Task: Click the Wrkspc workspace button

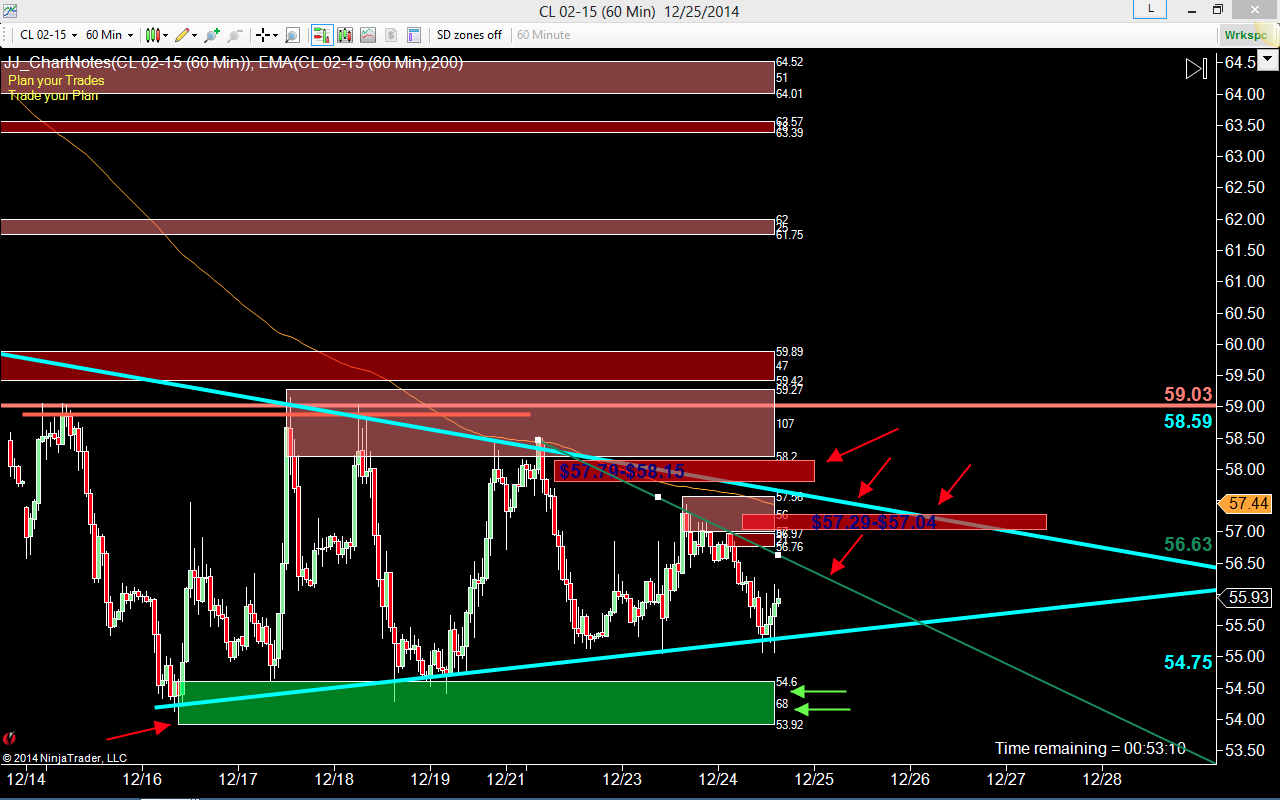Action: (x=1246, y=35)
